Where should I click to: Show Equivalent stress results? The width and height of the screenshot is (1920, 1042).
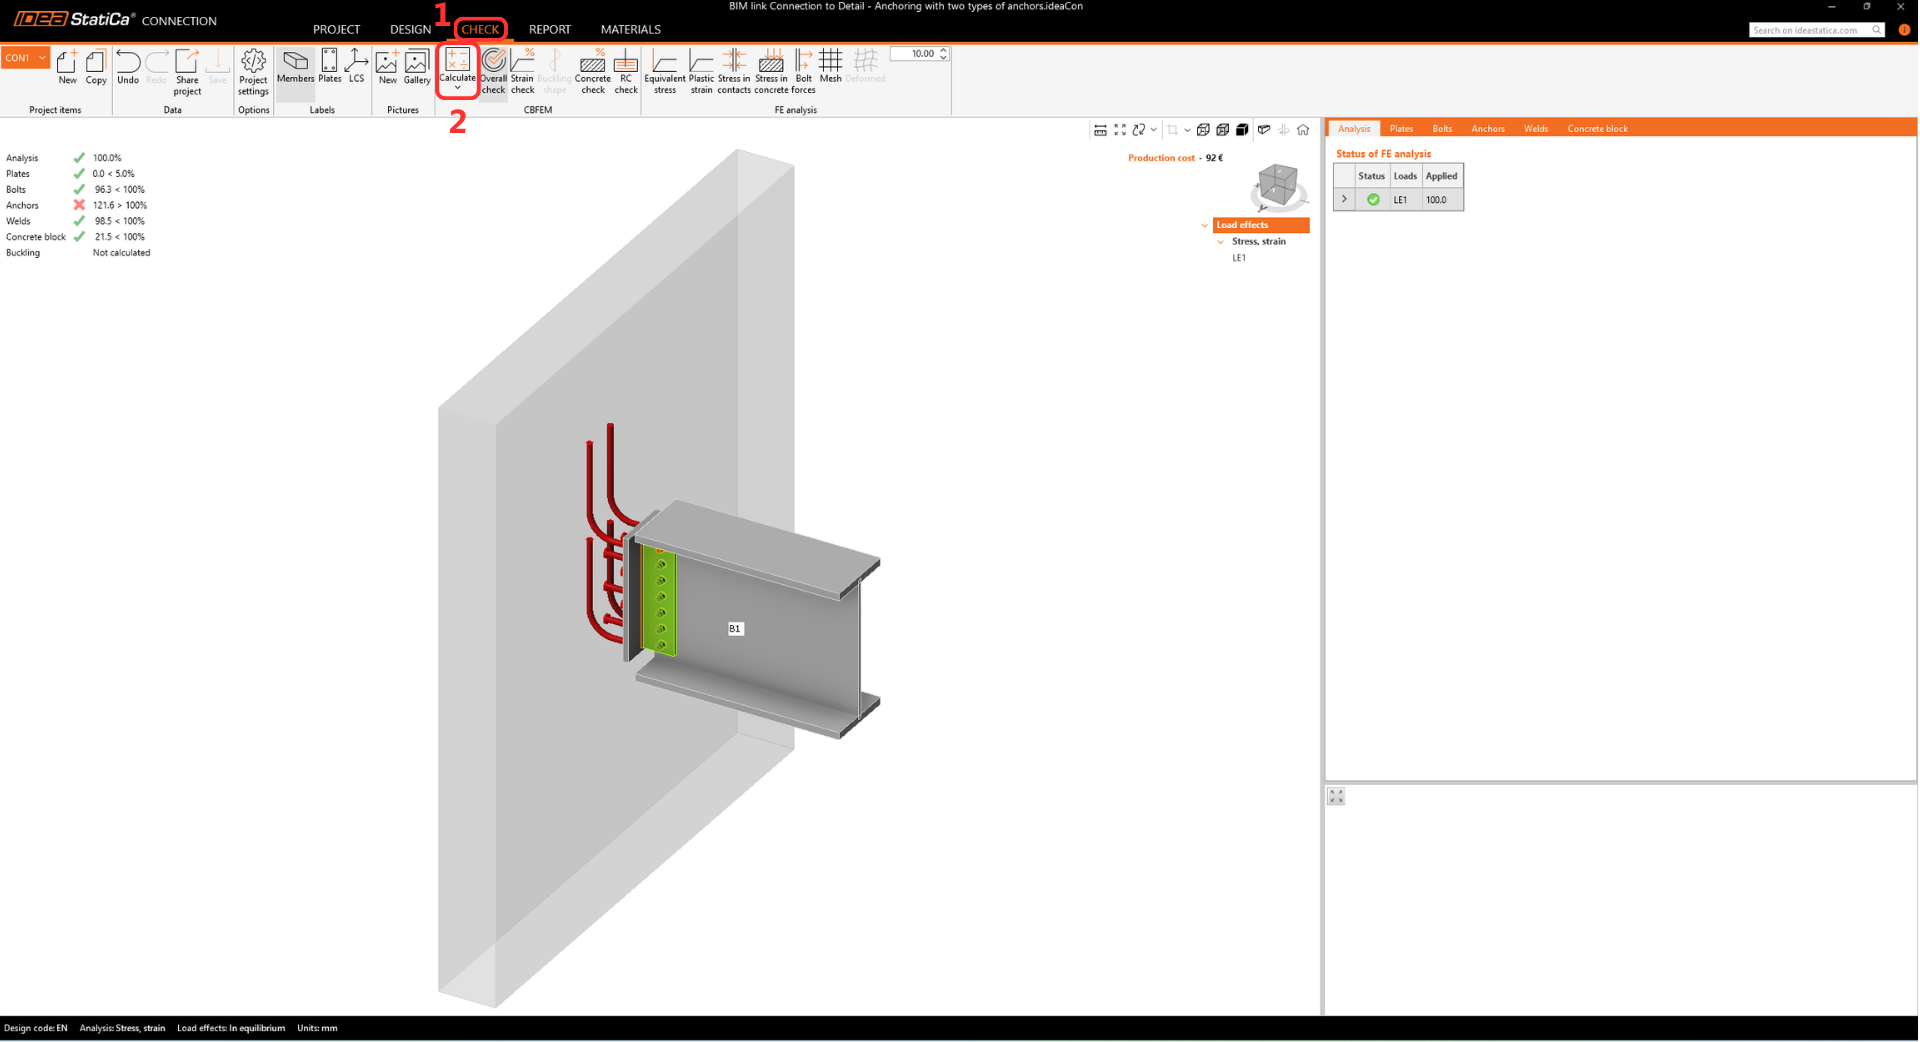(x=664, y=71)
